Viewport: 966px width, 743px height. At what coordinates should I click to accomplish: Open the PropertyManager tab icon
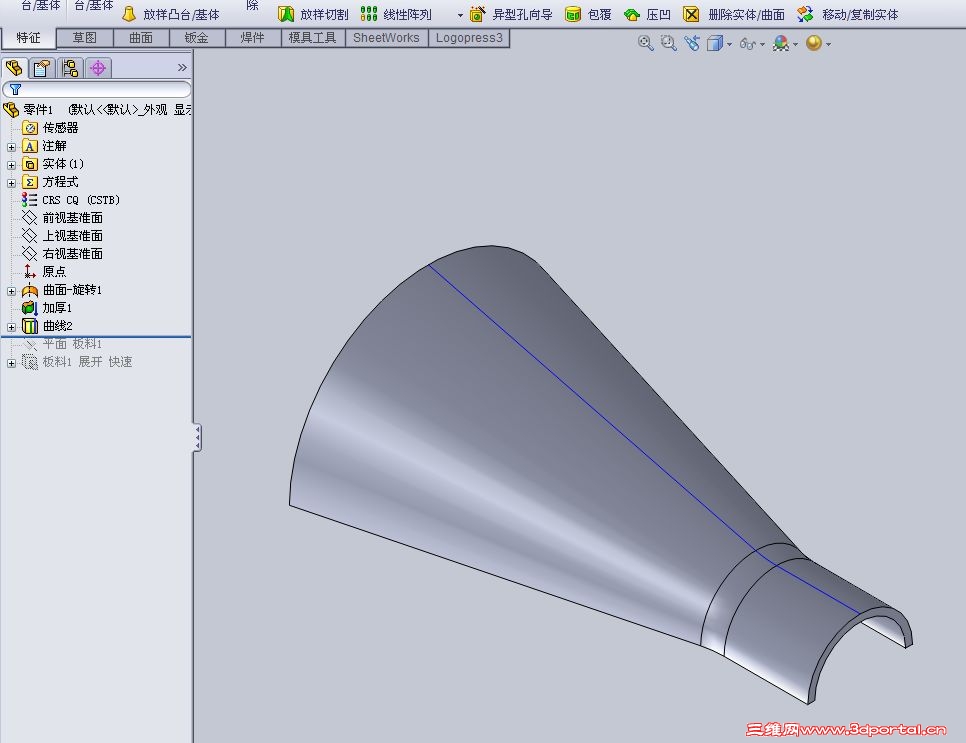(x=41, y=68)
